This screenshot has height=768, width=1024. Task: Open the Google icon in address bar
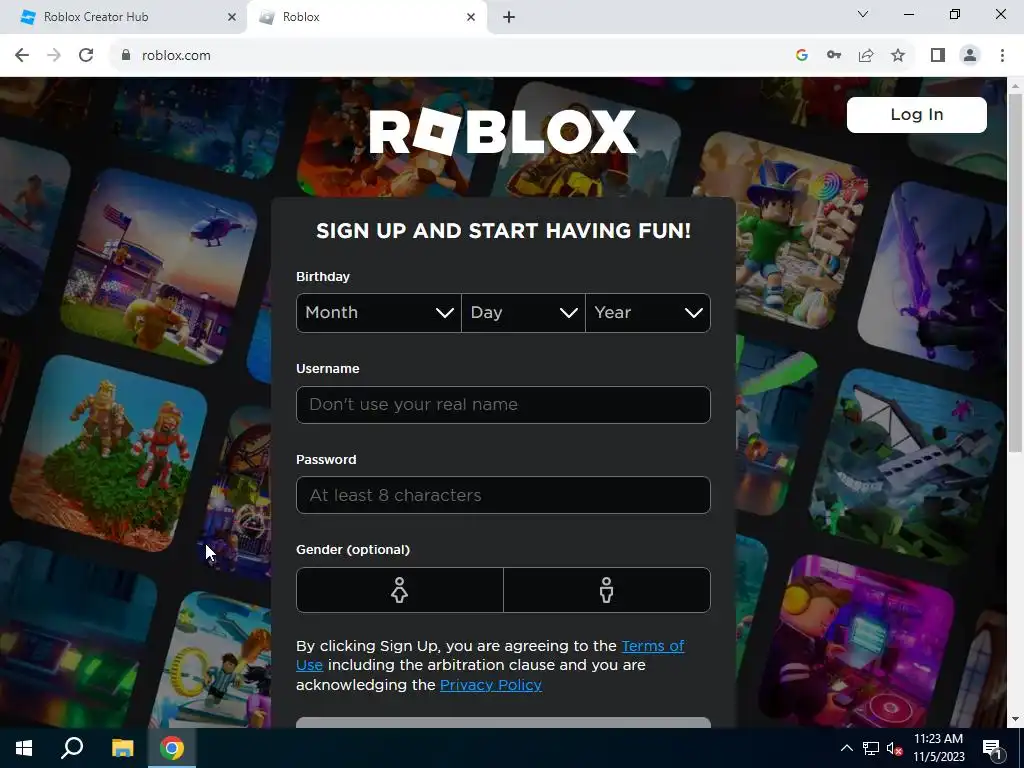click(x=802, y=56)
